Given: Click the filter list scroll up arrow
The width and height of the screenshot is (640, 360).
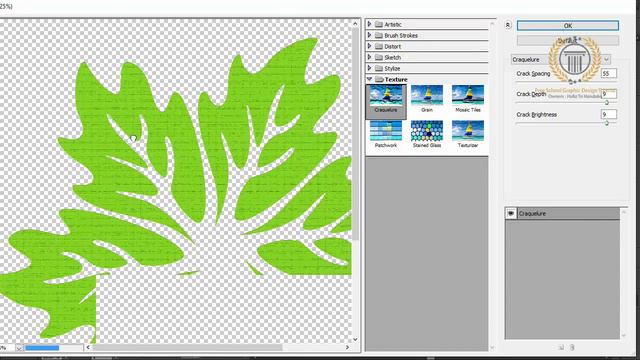Looking at the screenshot, I should (x=492, y=24).
